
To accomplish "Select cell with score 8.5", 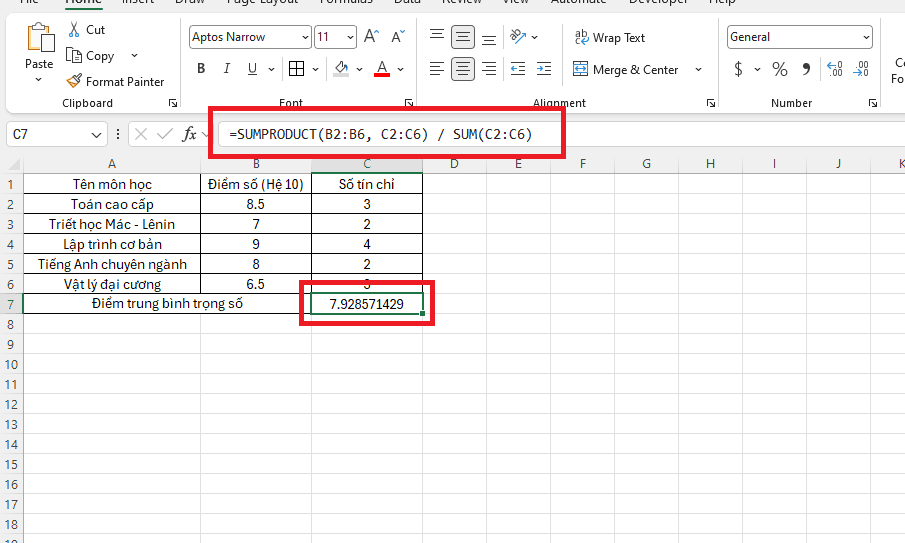I will [x=256, y=204].
